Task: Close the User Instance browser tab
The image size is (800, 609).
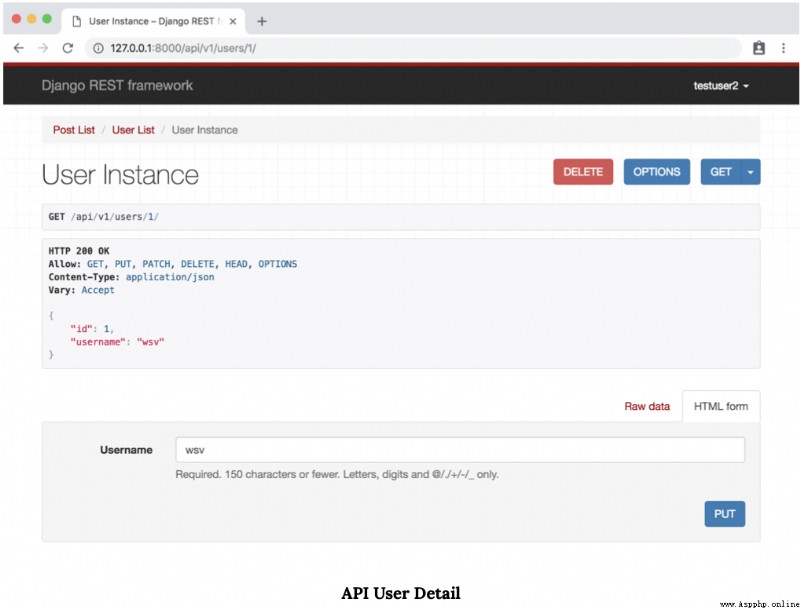Action: pos(233,21)
